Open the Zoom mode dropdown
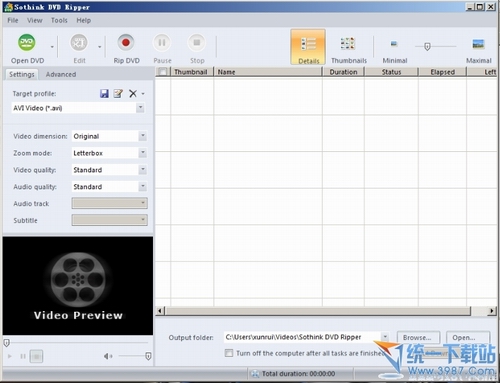This screenshot has height=383, width=500. click(143, 153)
